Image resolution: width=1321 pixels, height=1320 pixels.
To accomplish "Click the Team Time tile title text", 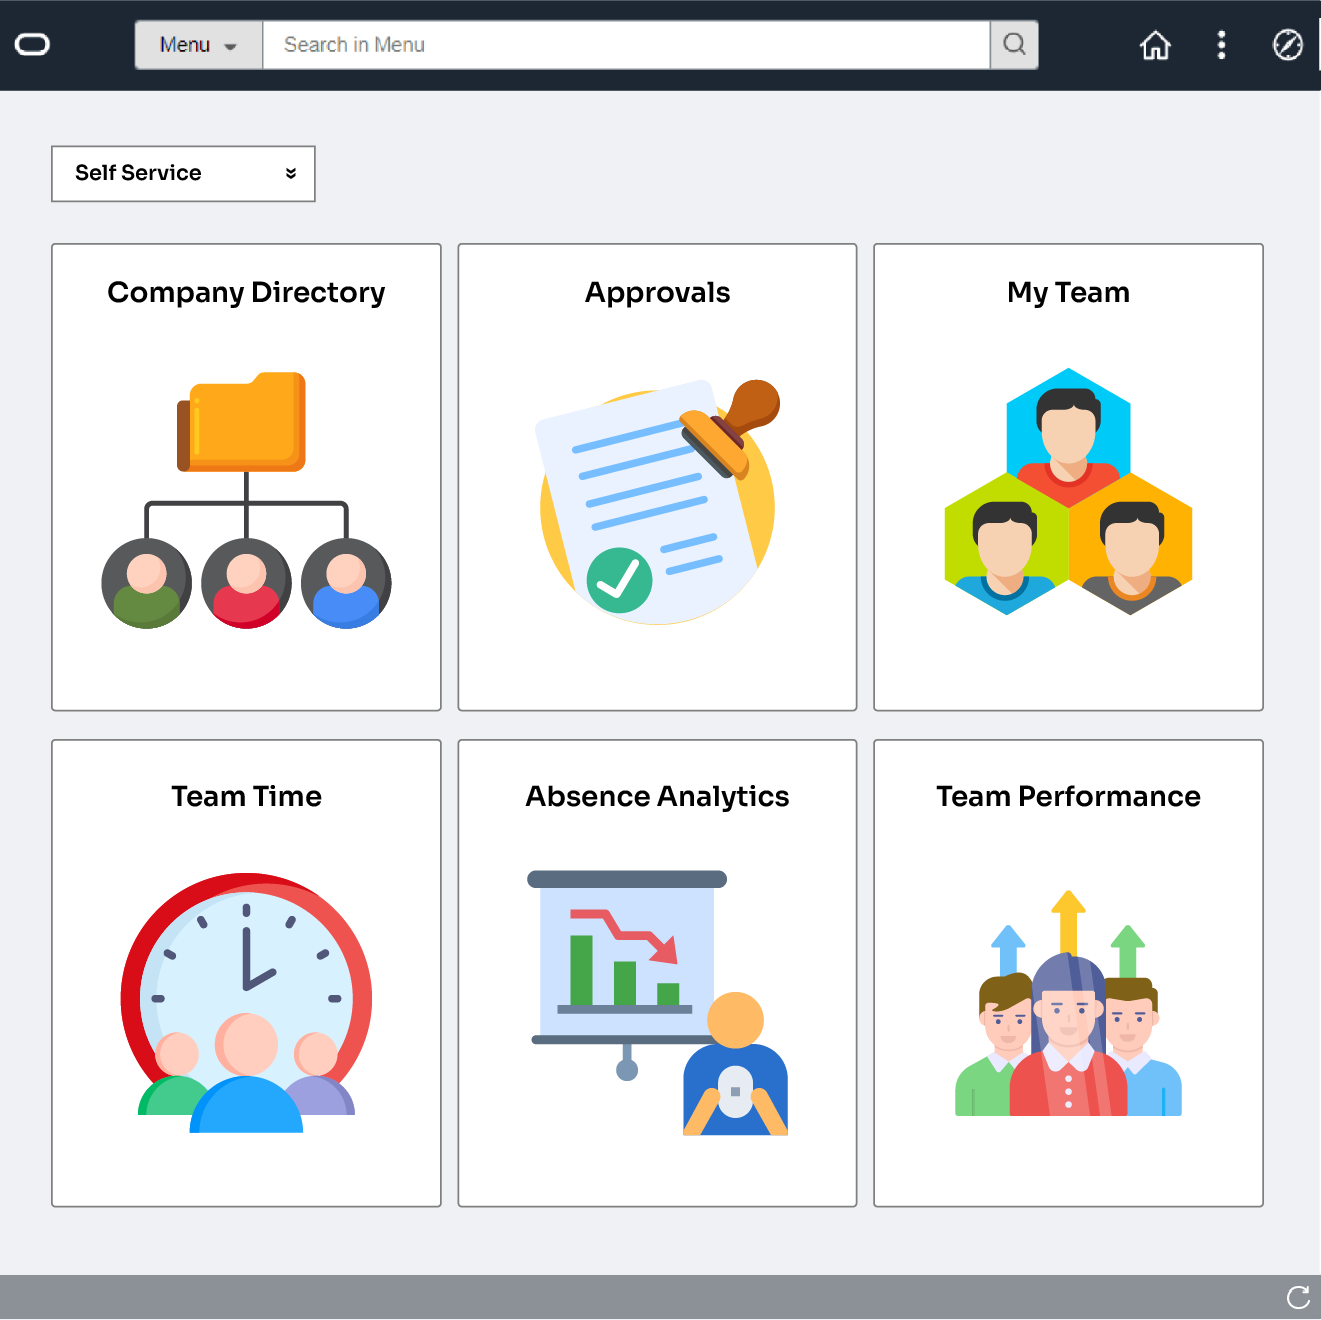I will coord(246,796).
